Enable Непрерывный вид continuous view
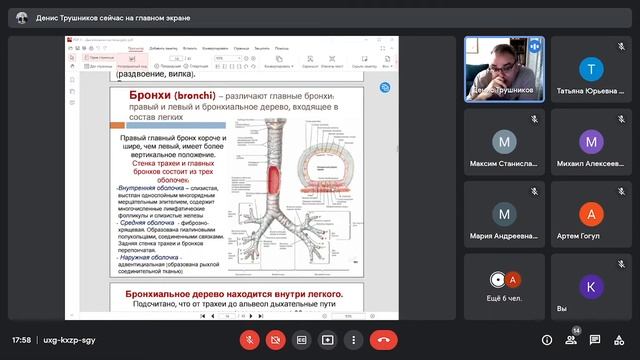 coord(132,62)
